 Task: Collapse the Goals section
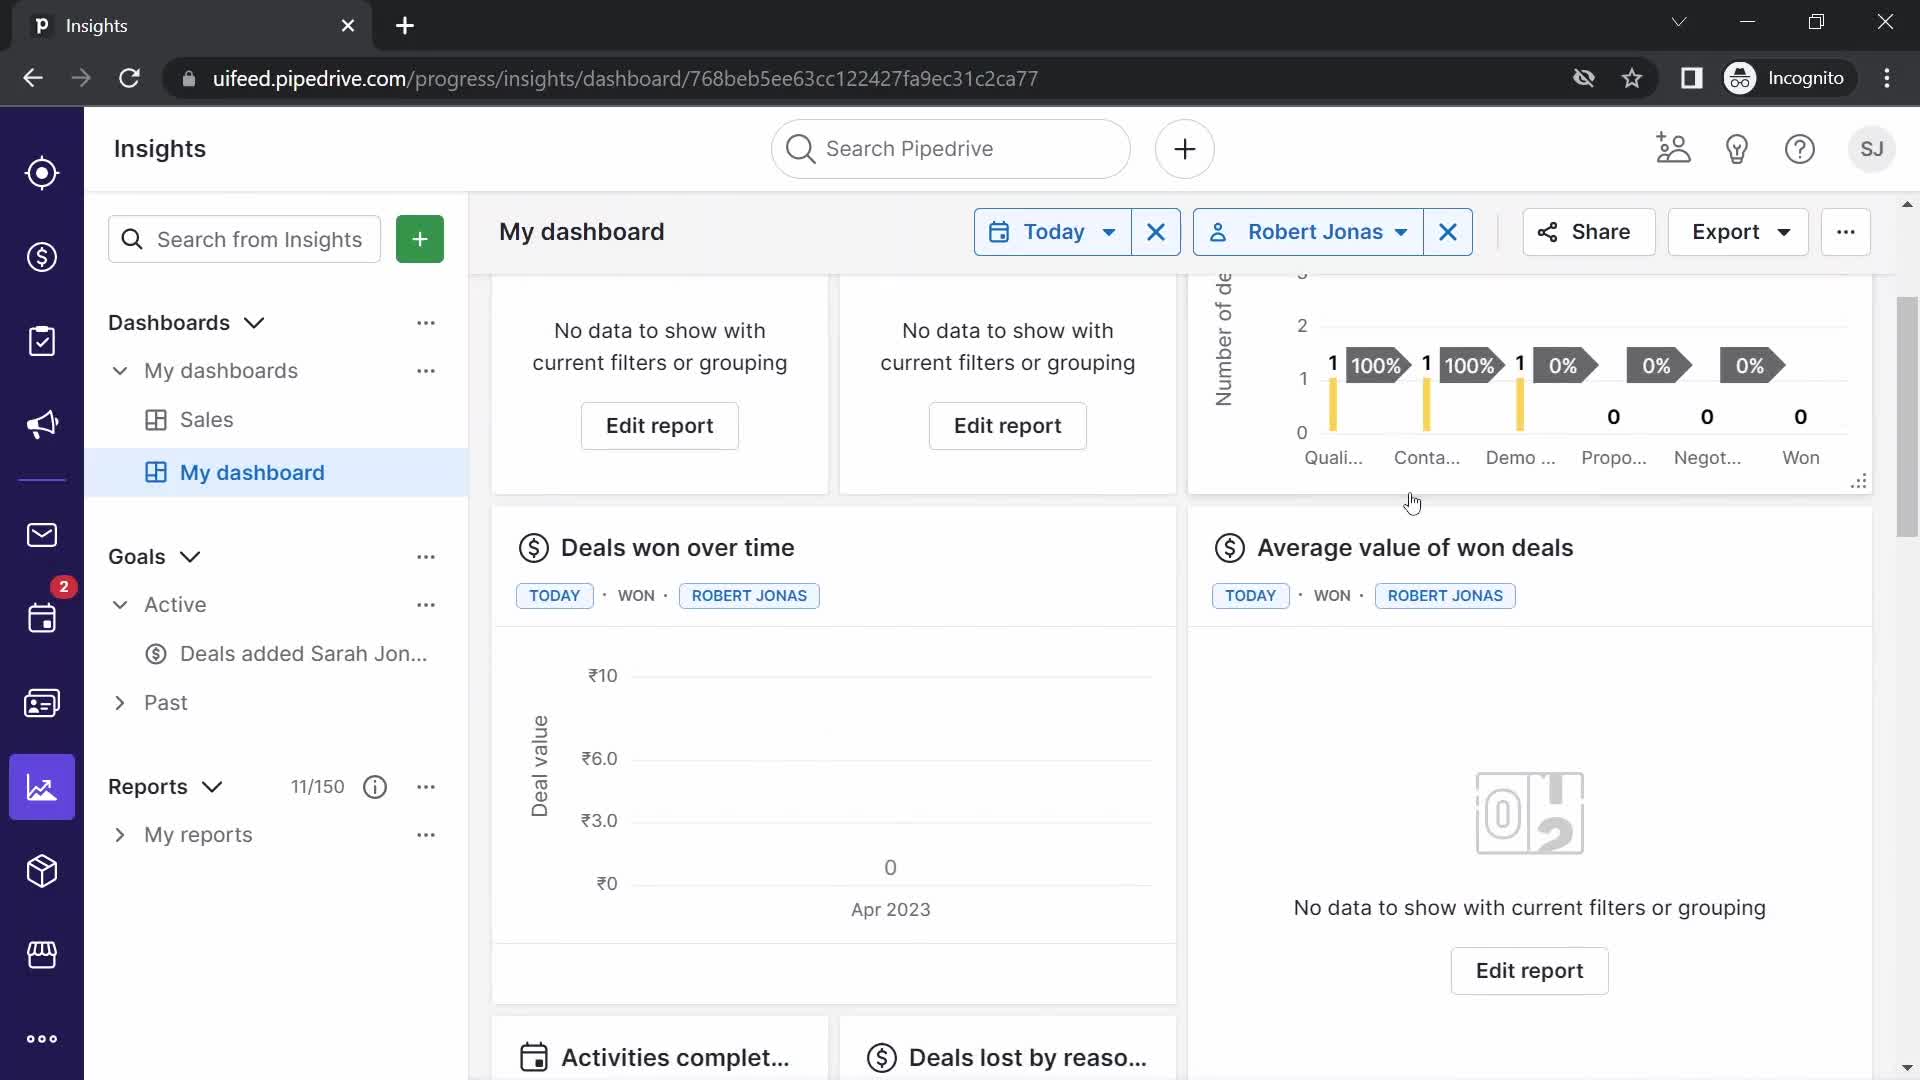click(190, 557)
